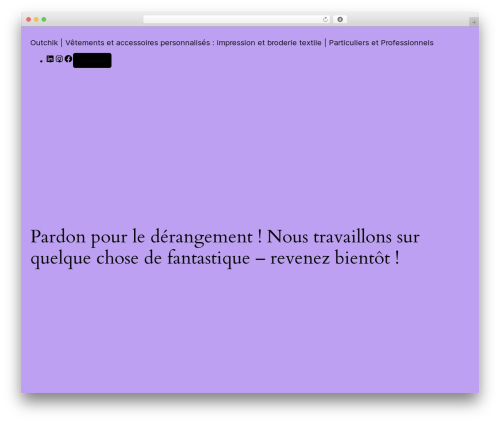Close the window with the red button

[x=29, y=20]
